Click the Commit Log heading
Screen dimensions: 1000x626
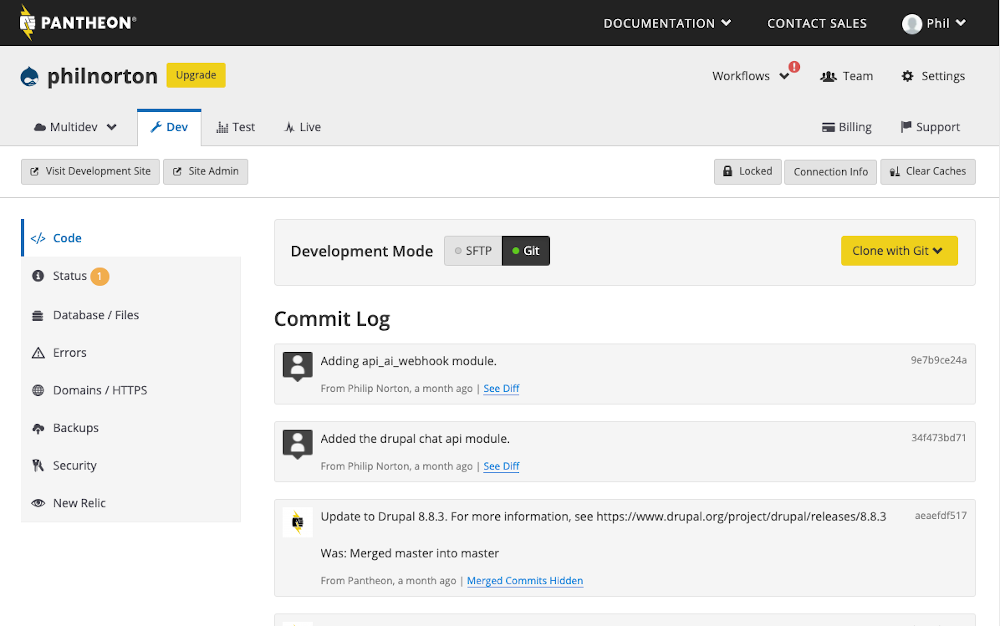pyautogui.click(x=332, y=319)
